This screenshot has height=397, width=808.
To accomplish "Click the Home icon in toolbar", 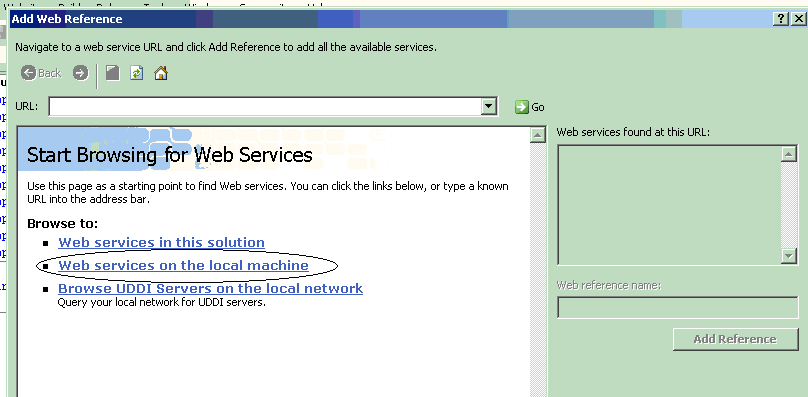I will [161, 73].
